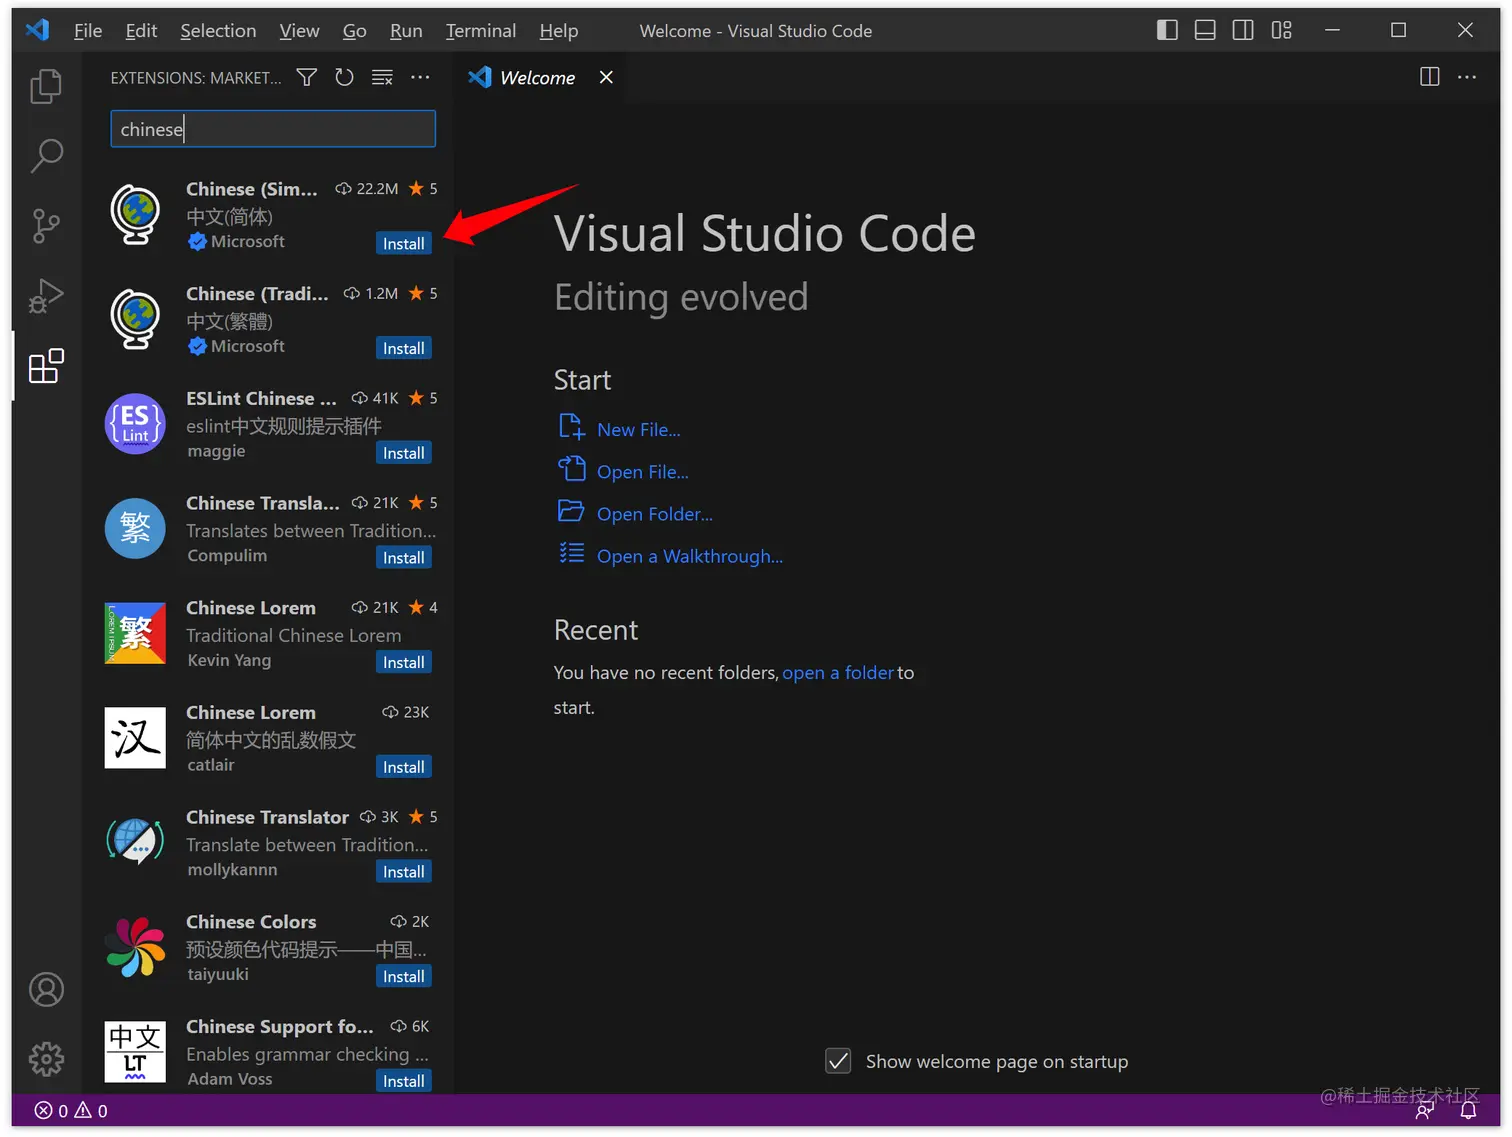Open Run and Debug view icon
The width and height of the screenshot is (1512, 1137).
46,296
